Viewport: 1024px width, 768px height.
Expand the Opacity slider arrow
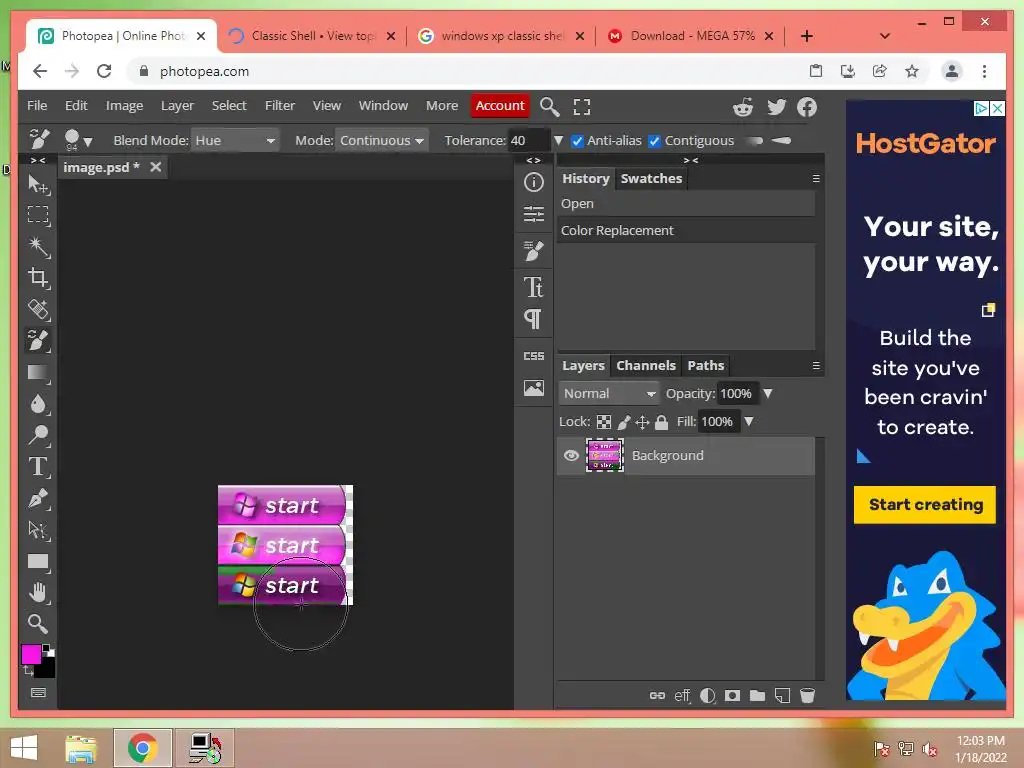coord(768,394)
